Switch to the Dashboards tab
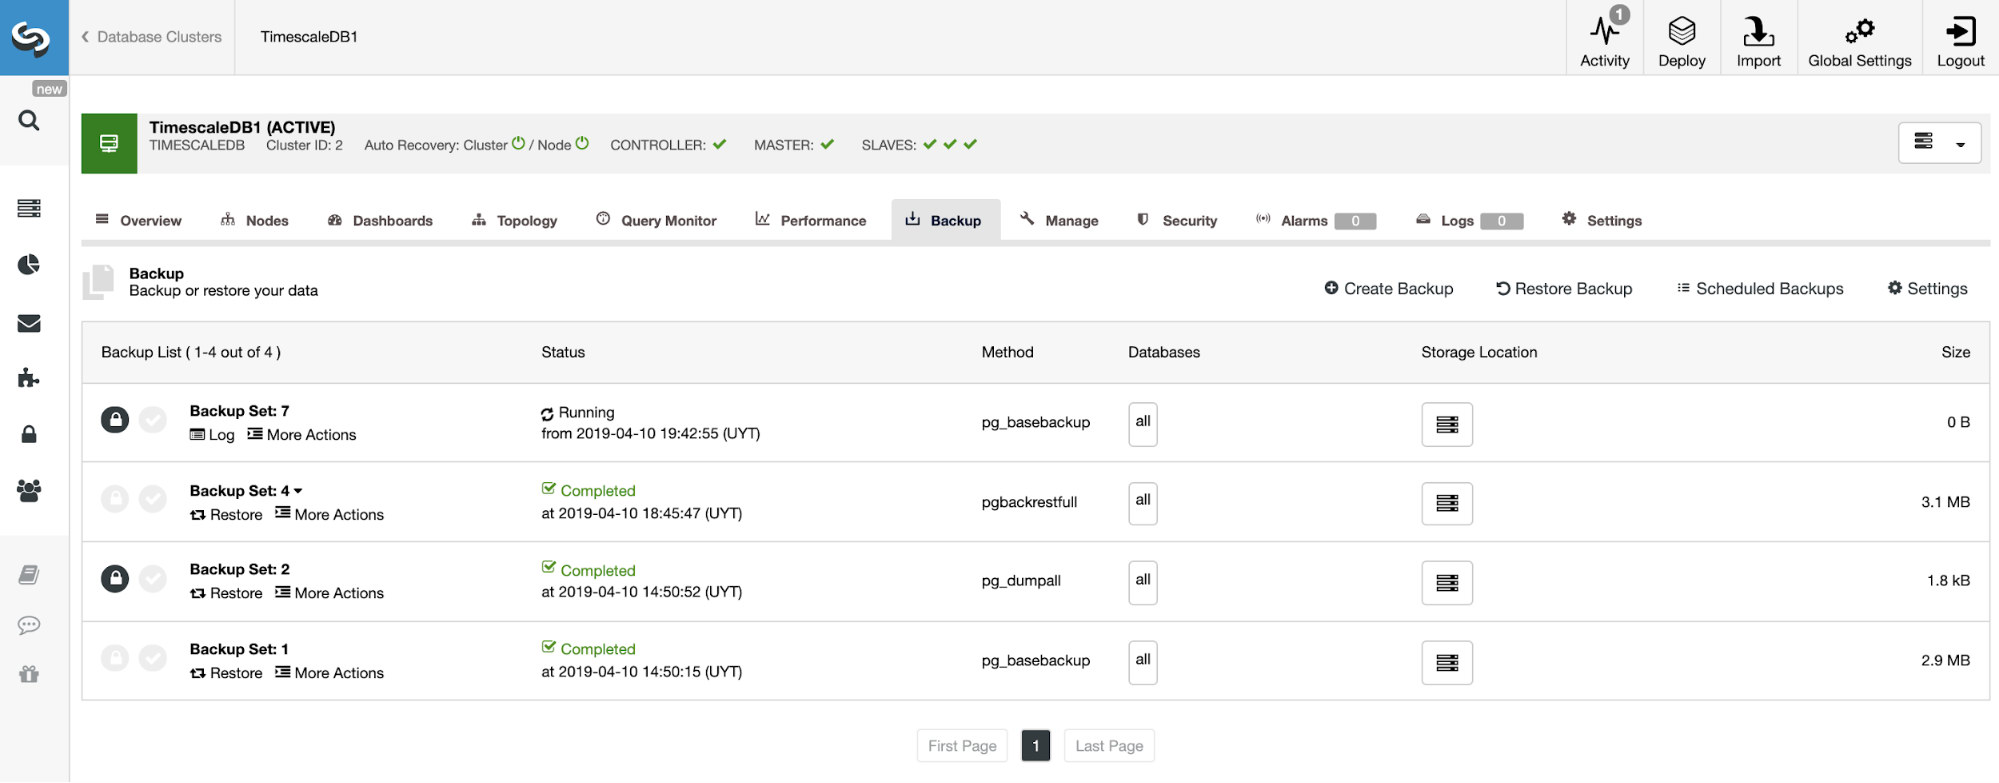Image resolution: width=1999 pixels, height=783 pixels. (x=381, y=220)
